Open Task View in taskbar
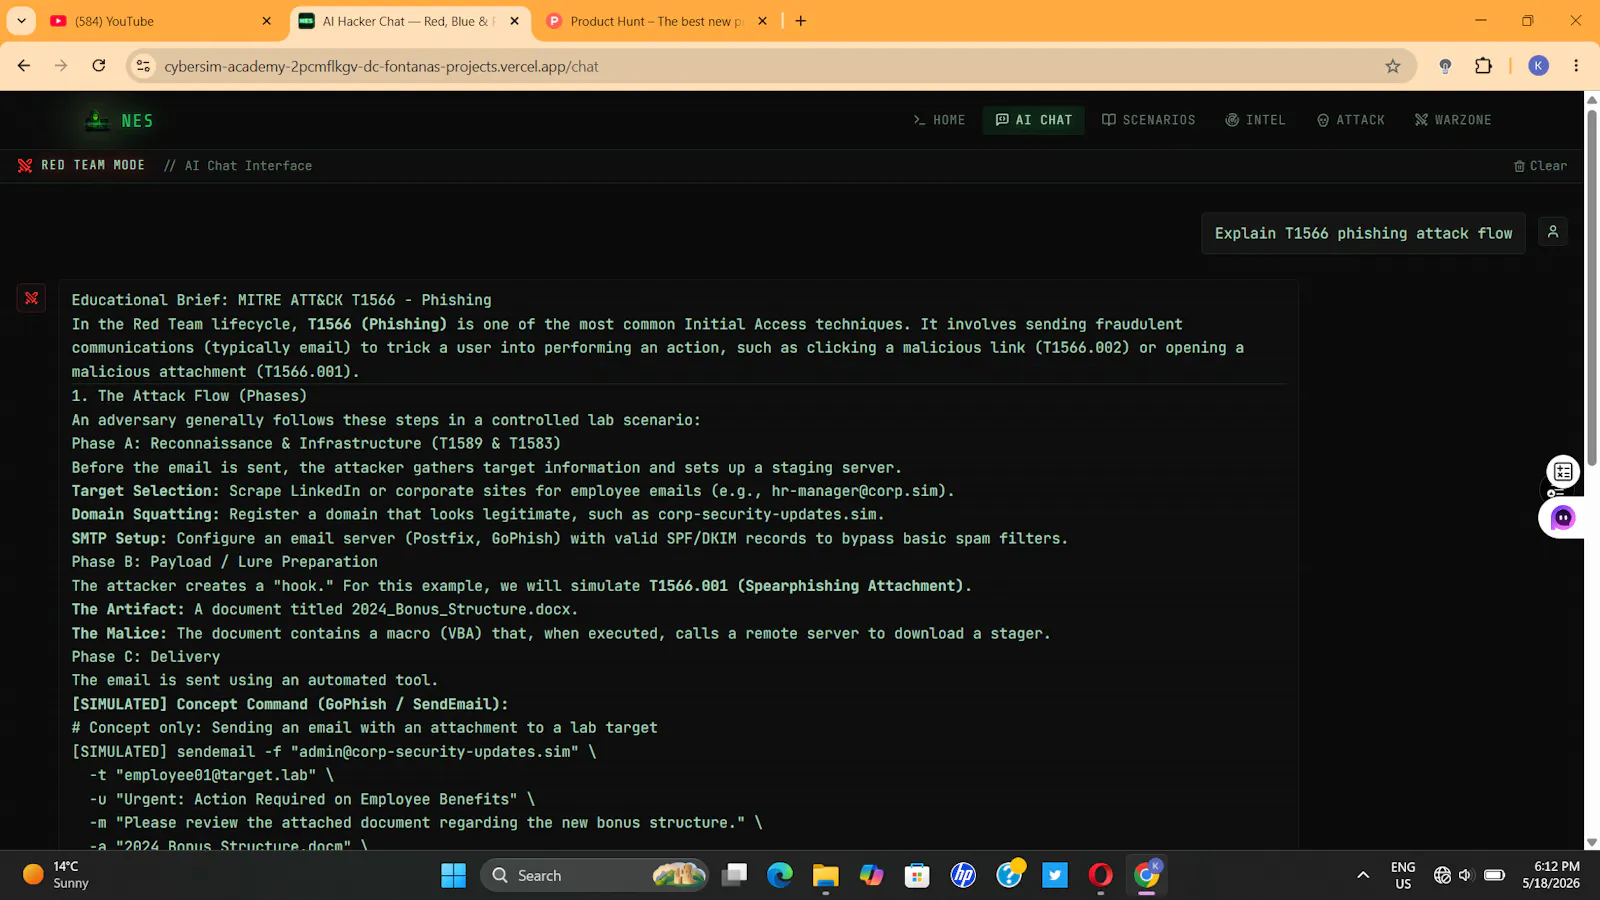The width and height of the screenshot is (1600, 900). click(x=735, y=875)
